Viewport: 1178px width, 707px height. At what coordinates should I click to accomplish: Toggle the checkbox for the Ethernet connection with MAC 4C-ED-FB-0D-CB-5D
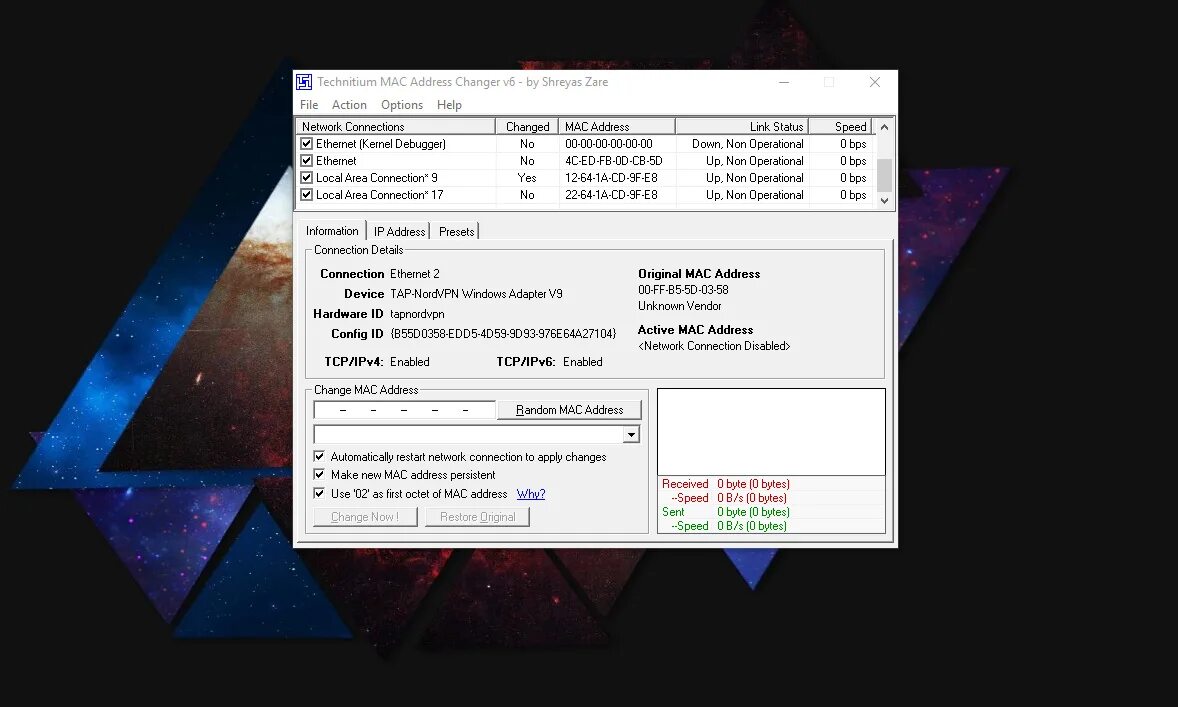pos(307,161)
